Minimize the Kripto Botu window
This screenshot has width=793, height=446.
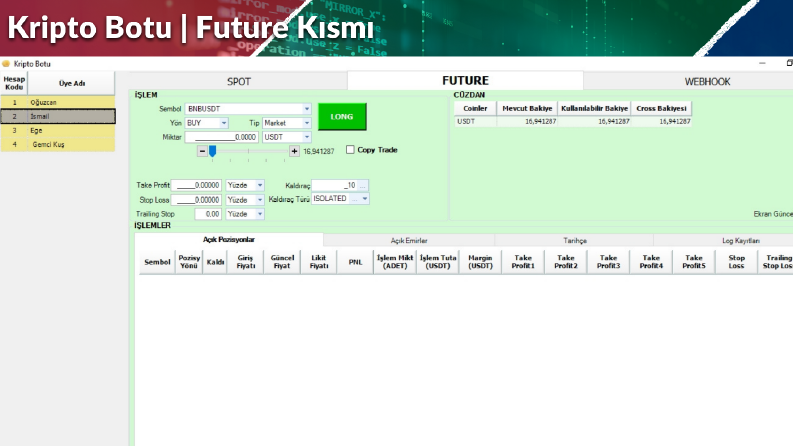762,63
